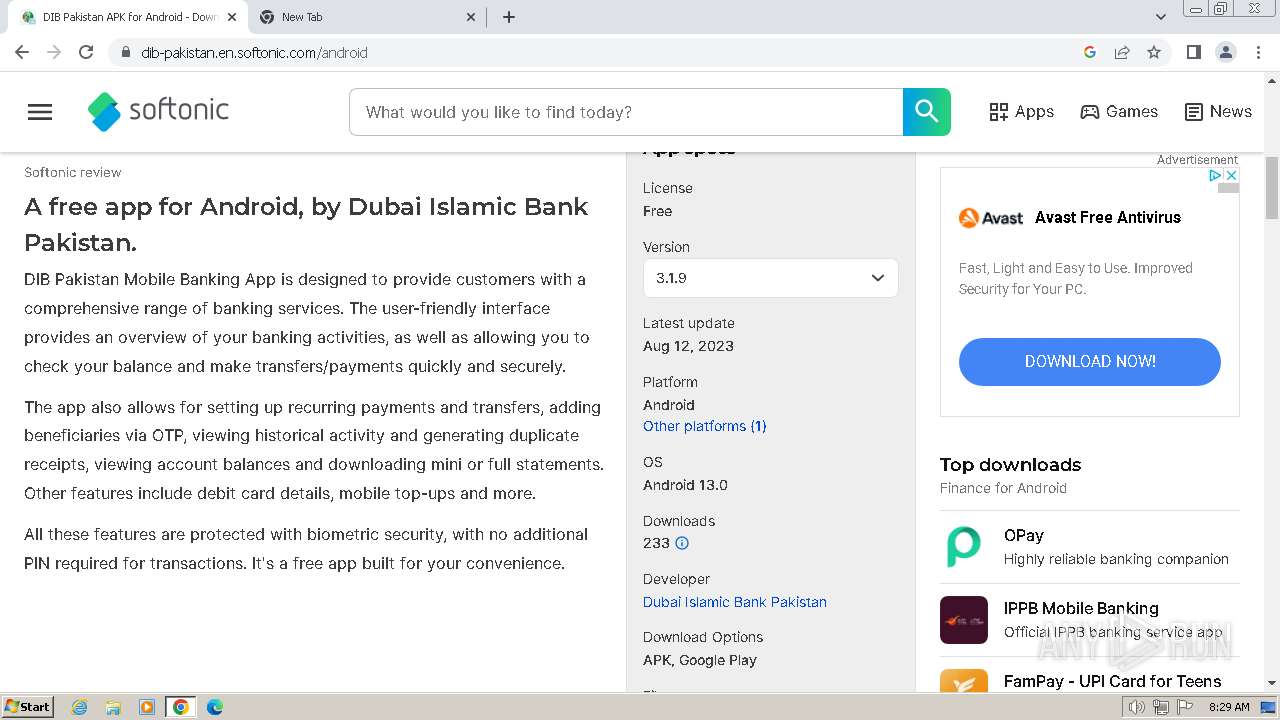Click the Google icon in the address bar
Viewport: 1280px width, 720px height.
1090,52
